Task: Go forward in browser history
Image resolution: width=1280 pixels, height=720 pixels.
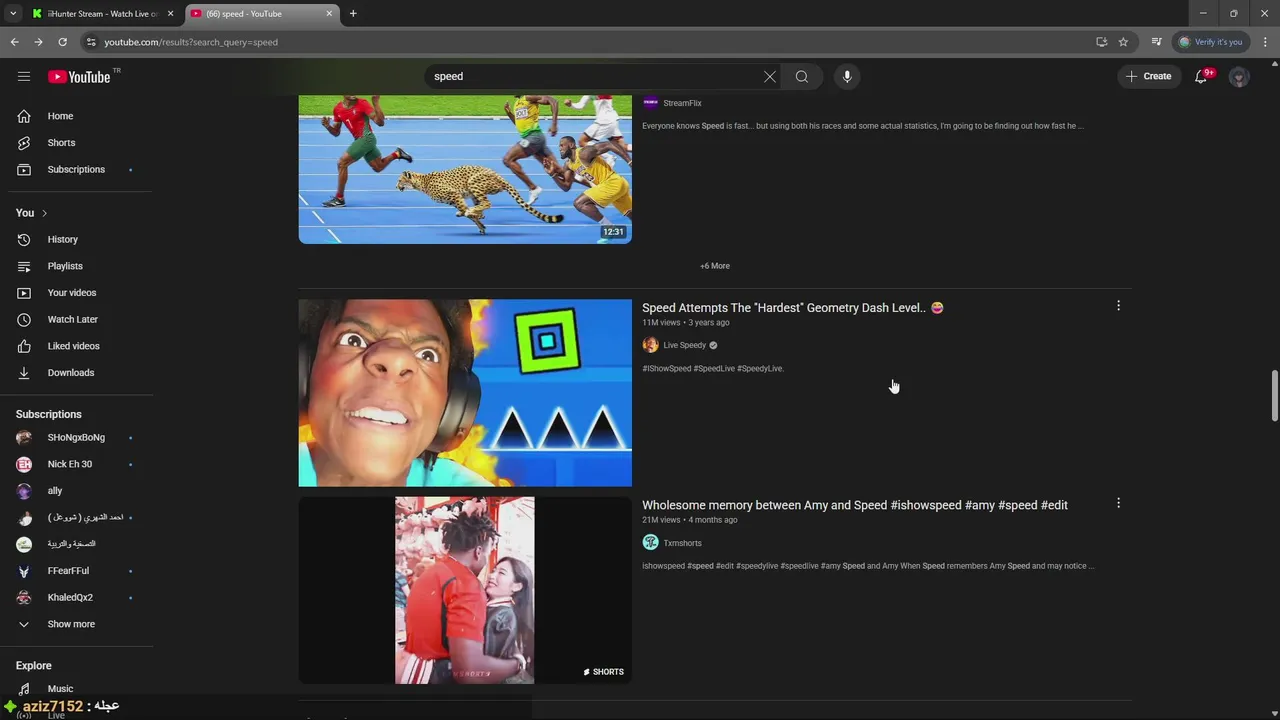Action: (38, 42)
